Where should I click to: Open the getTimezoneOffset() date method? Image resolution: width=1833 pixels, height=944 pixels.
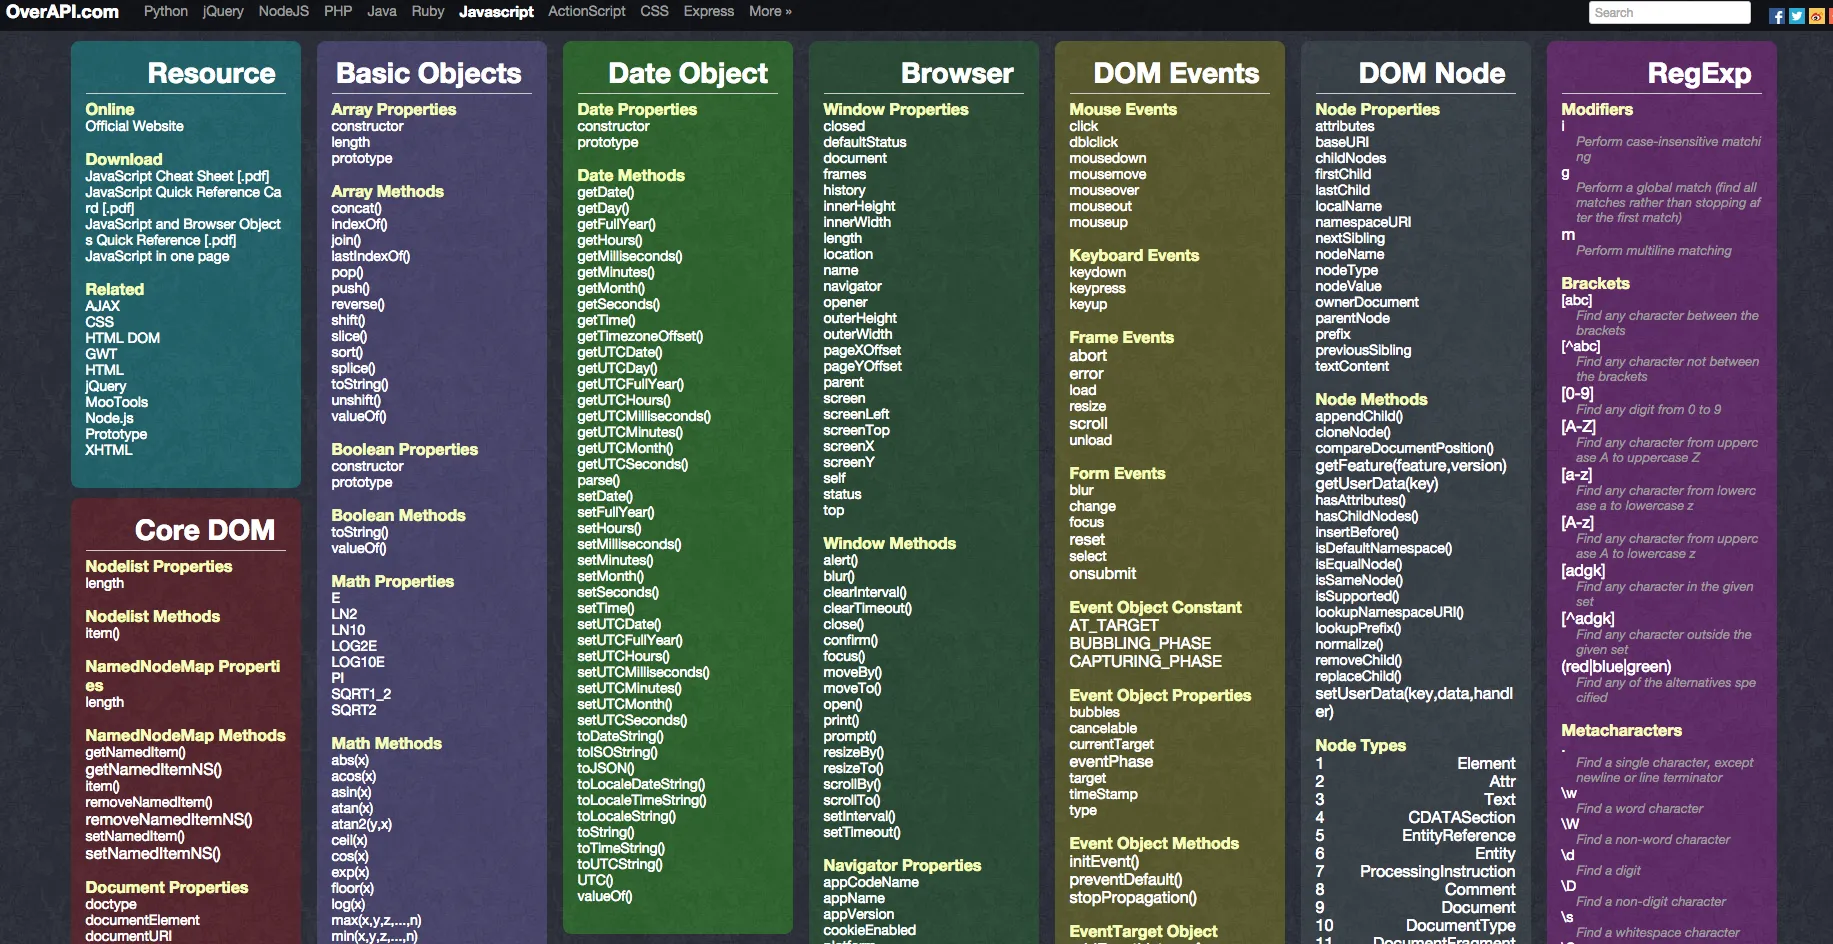point(640,336)
